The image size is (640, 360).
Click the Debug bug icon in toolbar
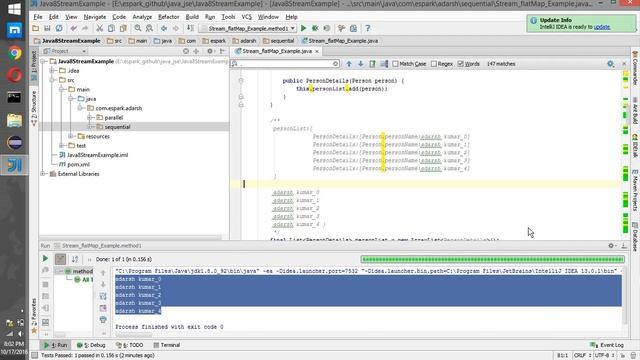coord(315,29)
